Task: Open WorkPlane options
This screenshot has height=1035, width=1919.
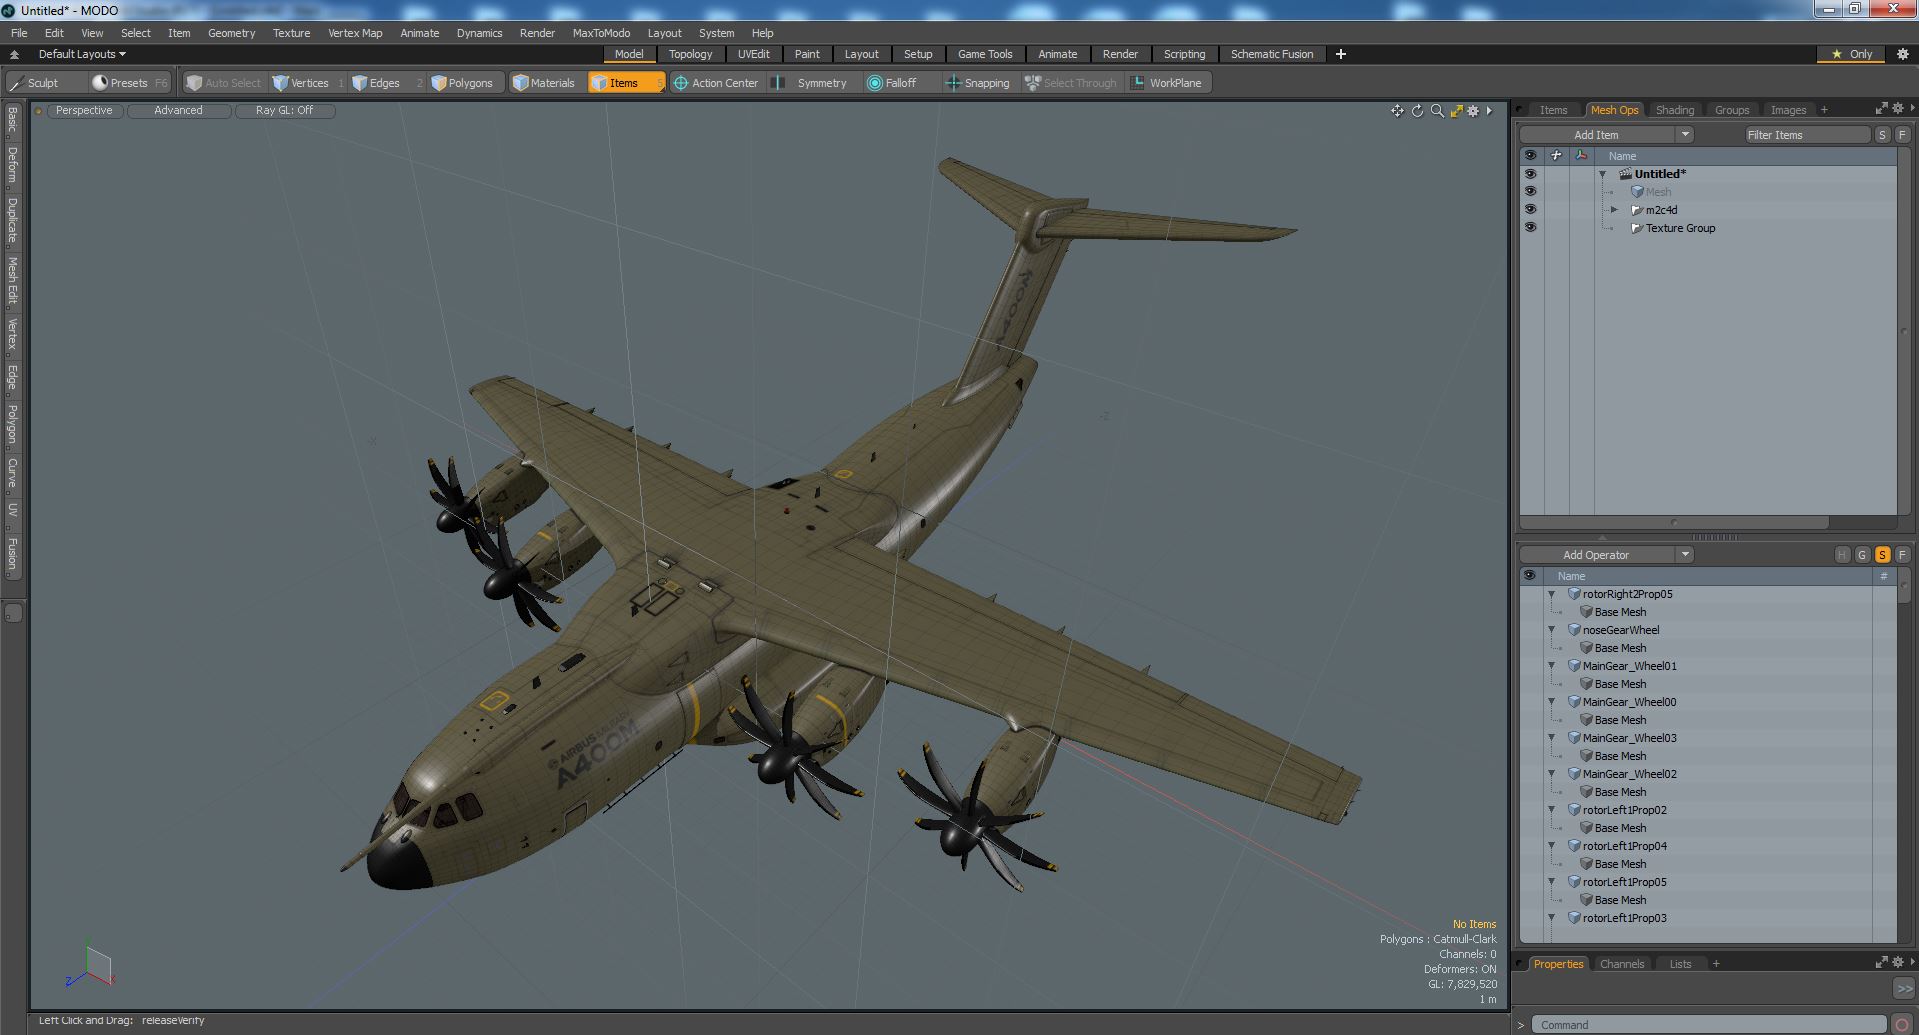Action: click(x=1167, y=83)
